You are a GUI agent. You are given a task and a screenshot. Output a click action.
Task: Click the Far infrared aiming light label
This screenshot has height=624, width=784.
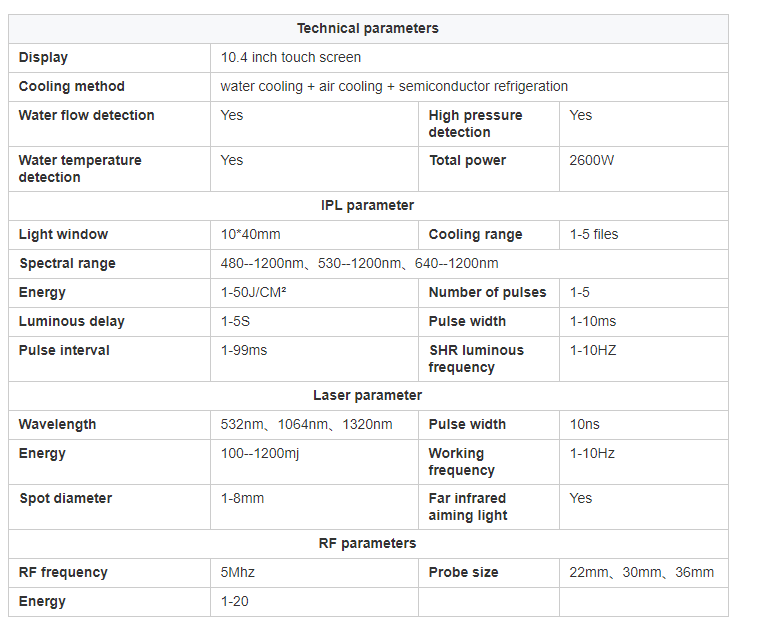pyautogui.click(x=468, y=506)
